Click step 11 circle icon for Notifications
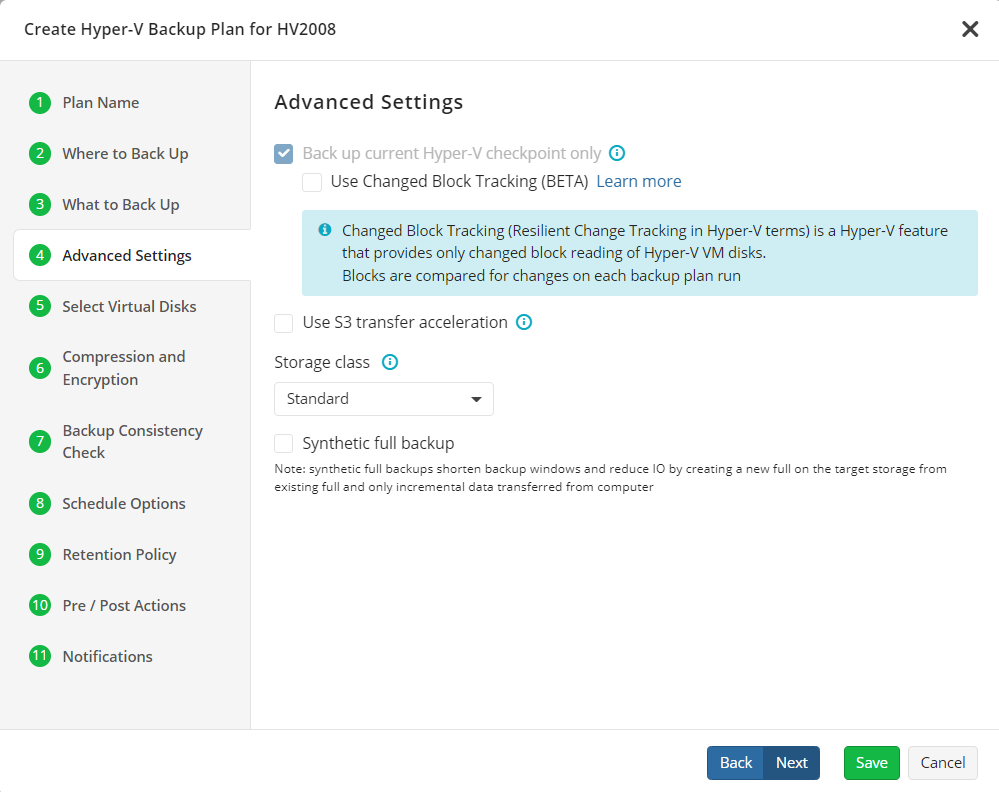This screenshot has width=999, height=792. click(x=40, y=656)
